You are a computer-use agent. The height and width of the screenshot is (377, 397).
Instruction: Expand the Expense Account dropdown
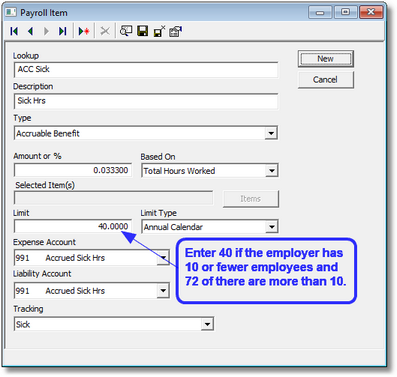point(163,258)
